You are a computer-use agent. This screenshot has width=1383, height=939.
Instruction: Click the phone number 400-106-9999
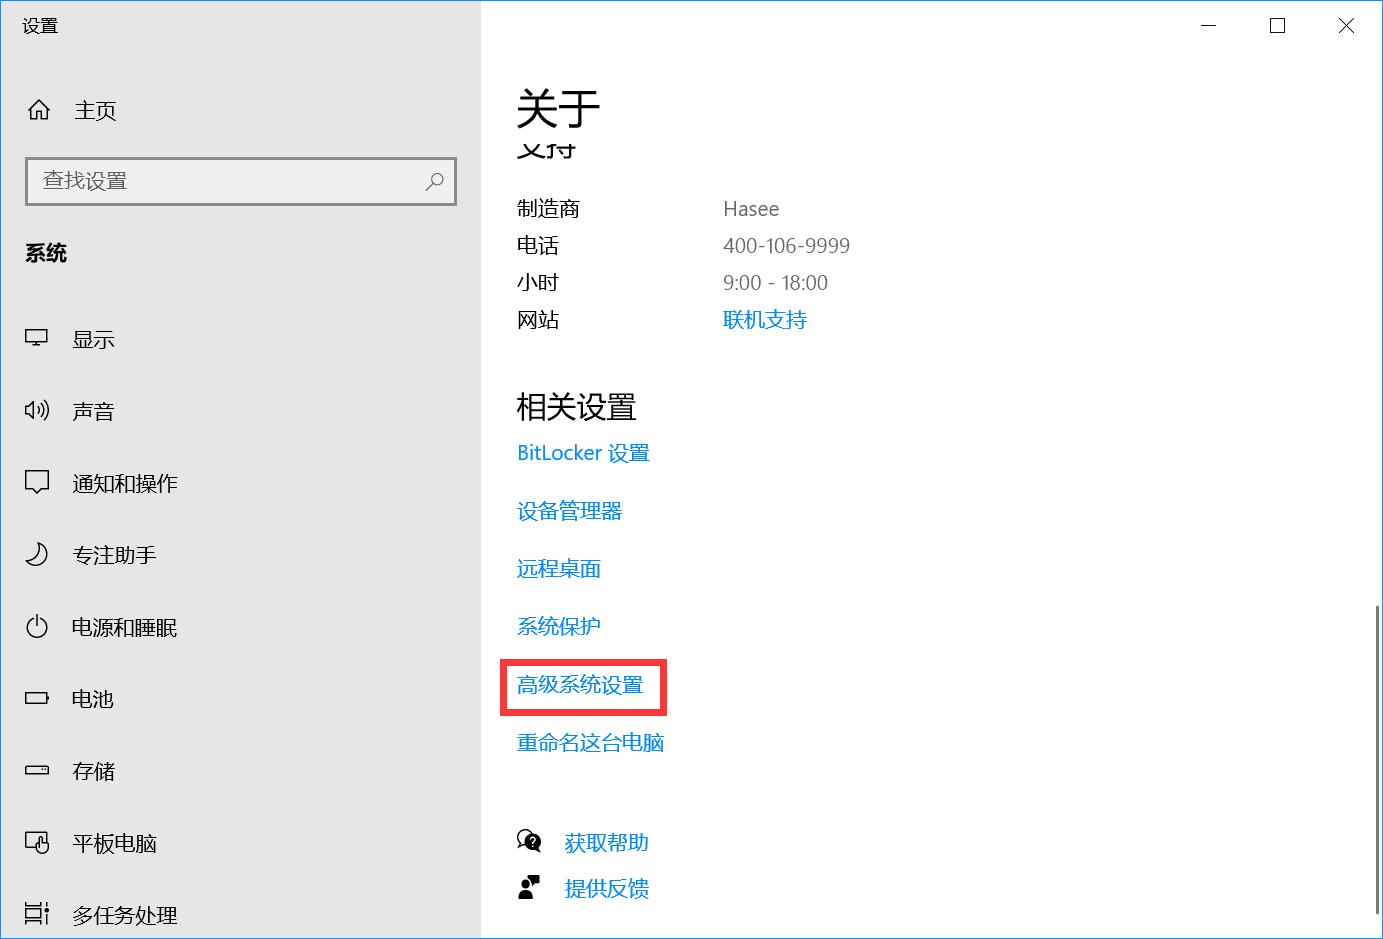click(x=786, y=246)
